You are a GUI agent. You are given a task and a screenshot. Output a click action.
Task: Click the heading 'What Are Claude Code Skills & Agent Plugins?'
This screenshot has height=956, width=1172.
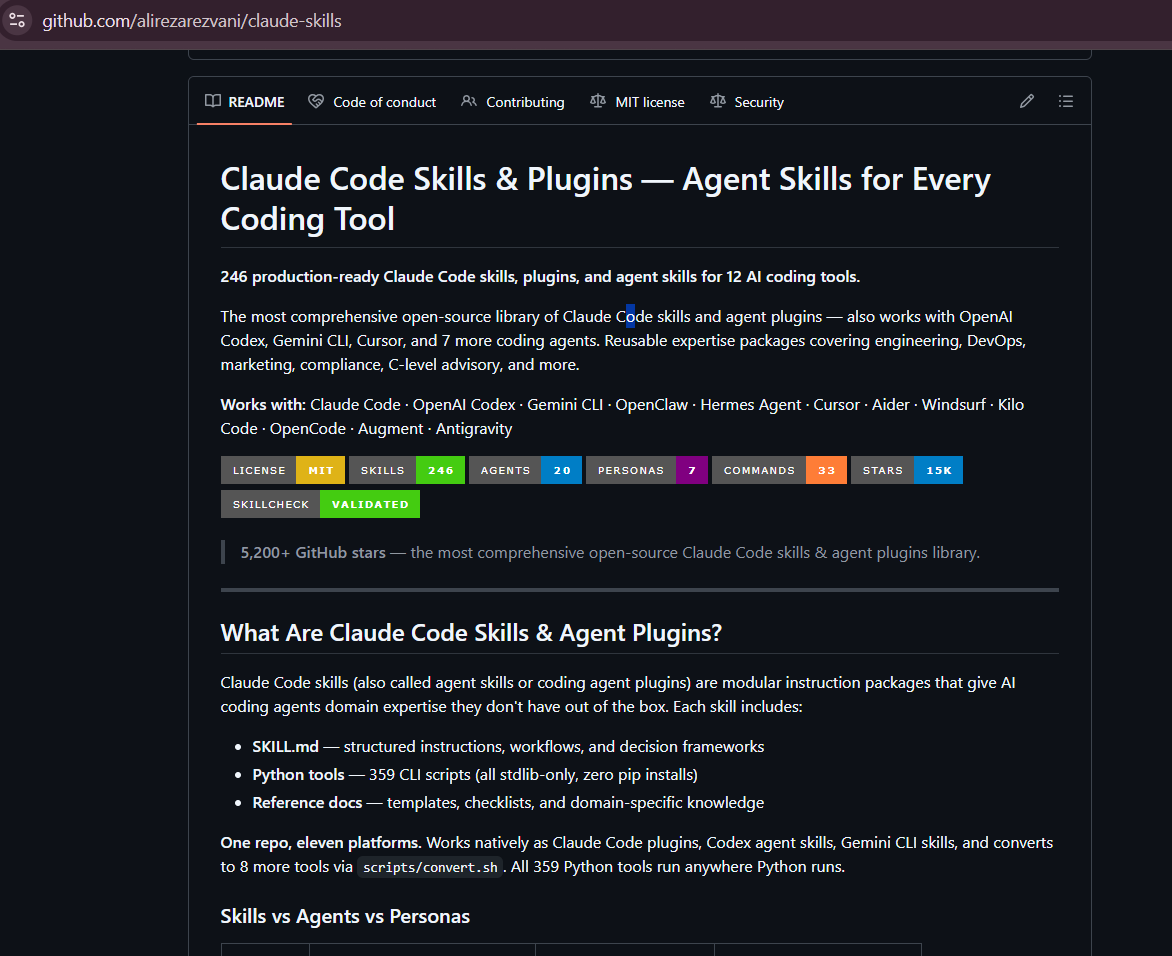click(471, 633)
